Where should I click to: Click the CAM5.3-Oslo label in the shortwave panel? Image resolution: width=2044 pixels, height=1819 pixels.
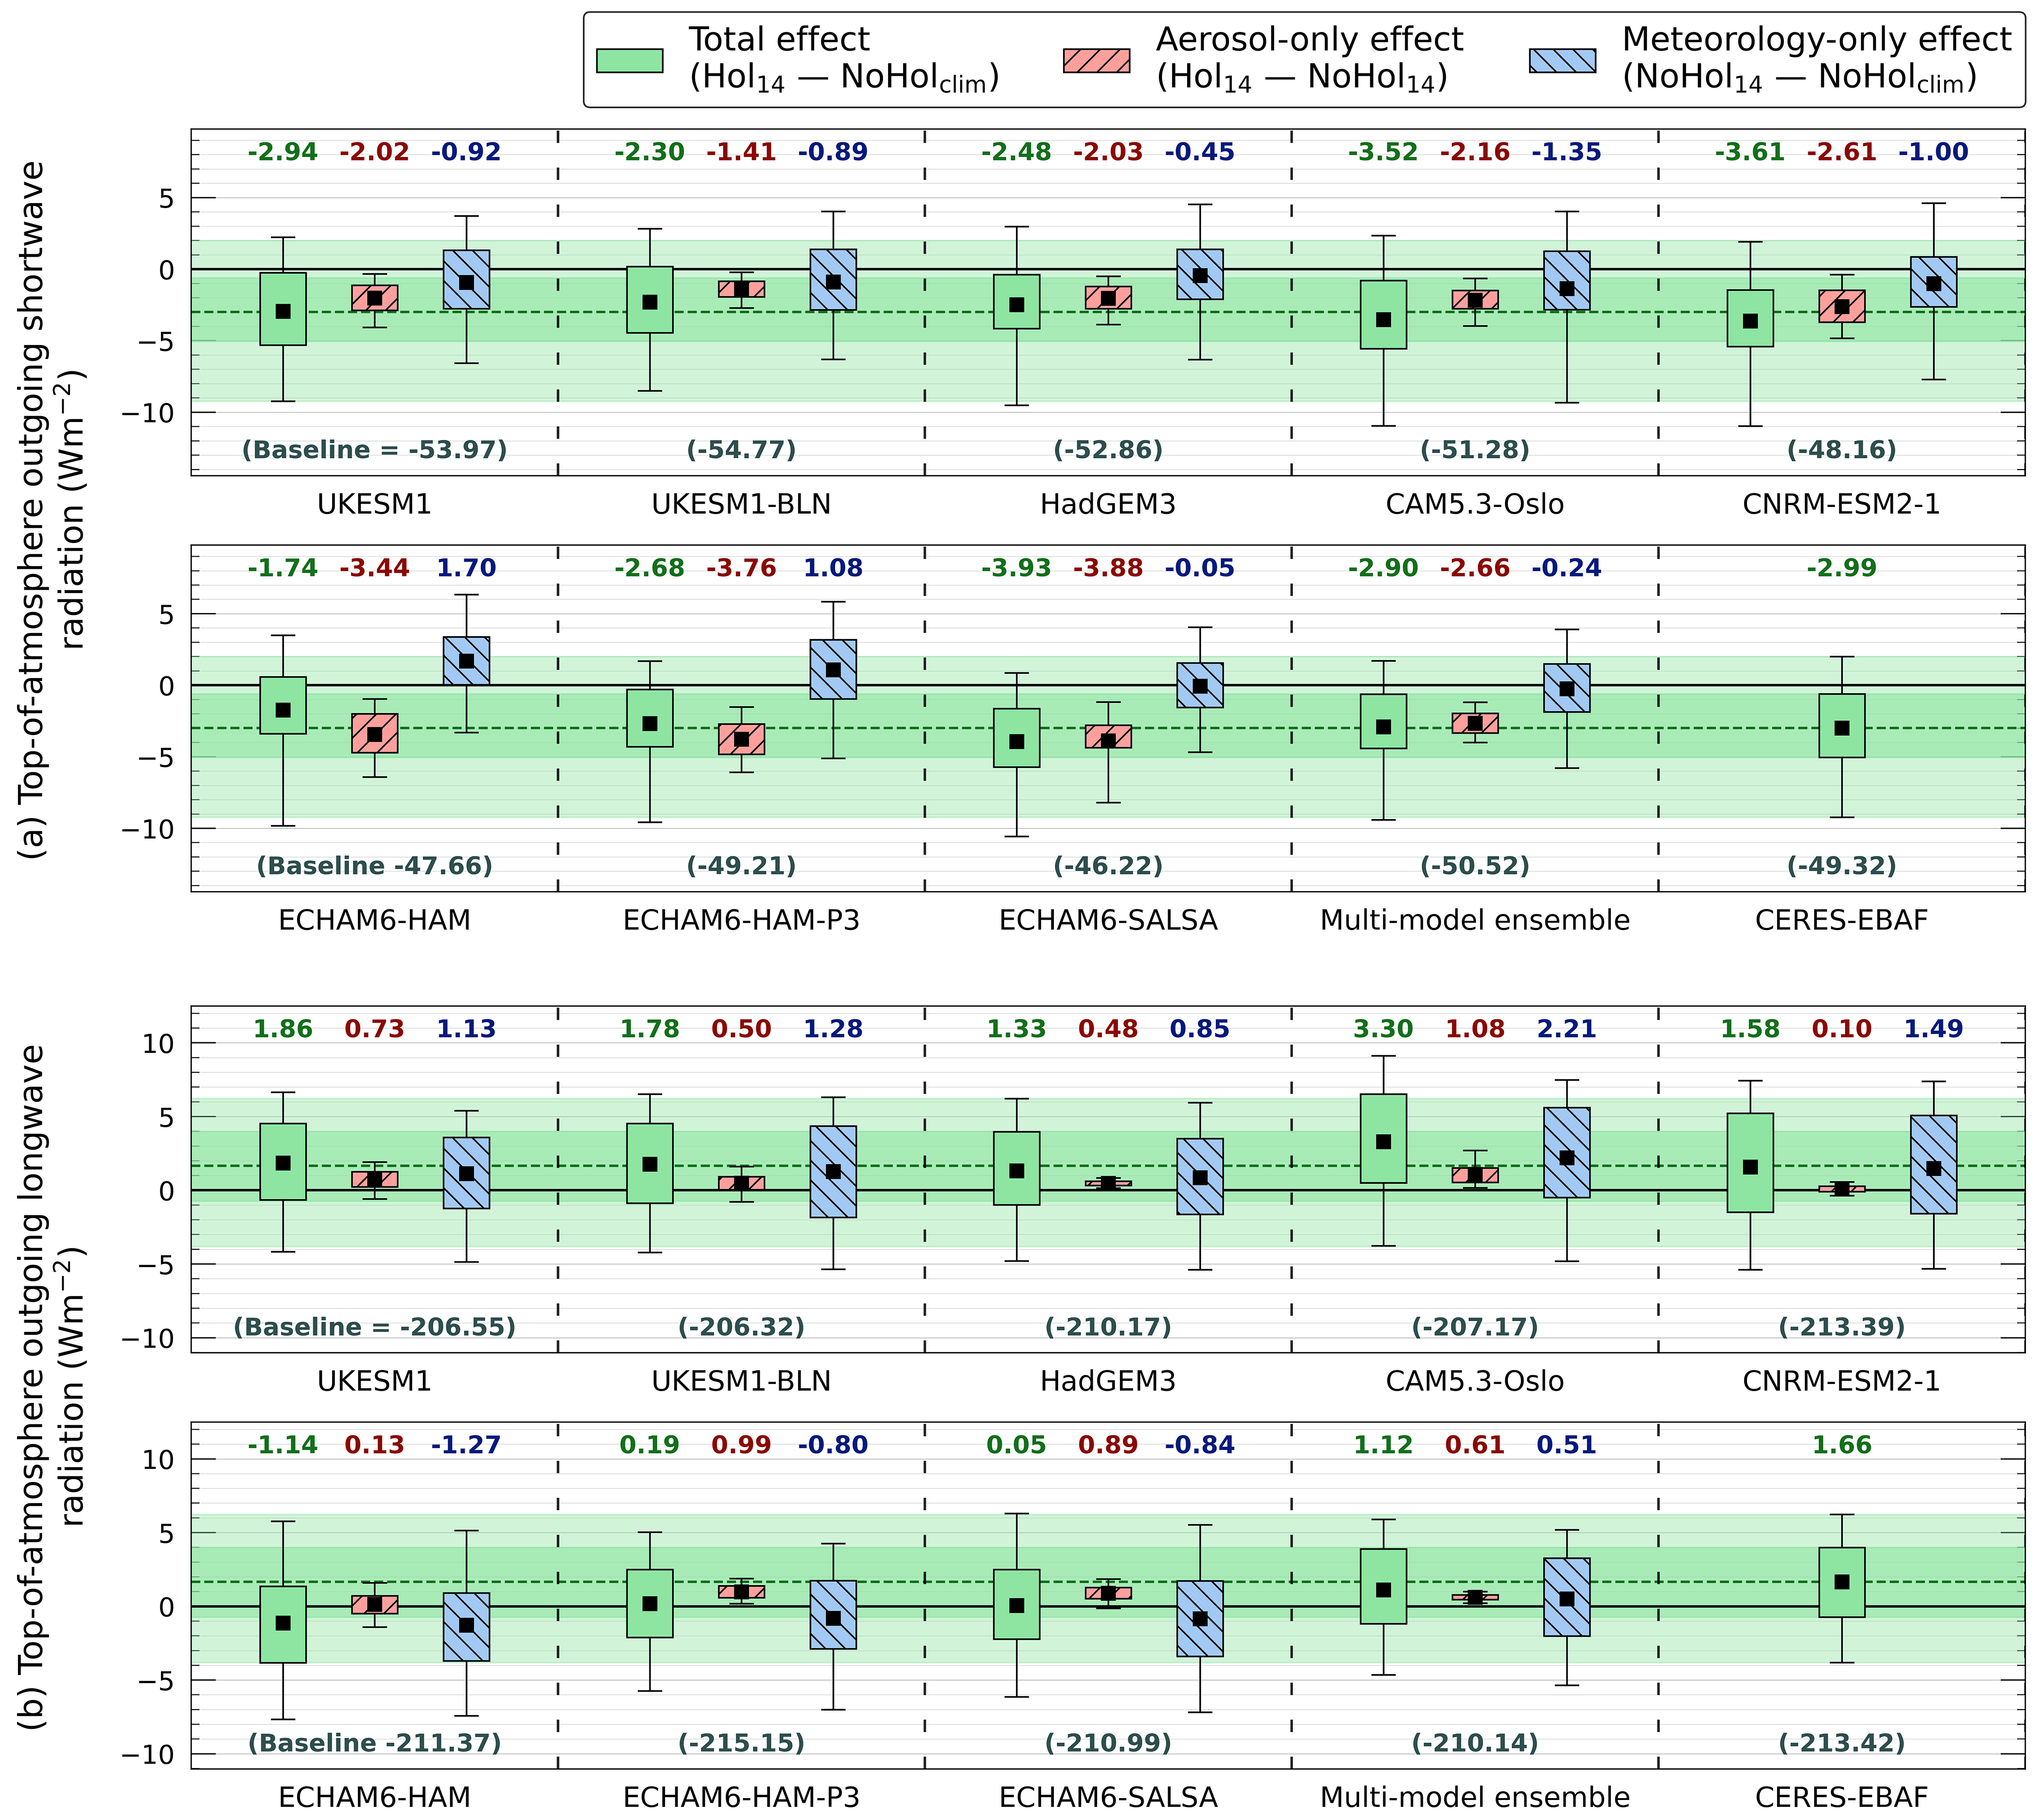coord(1474,504)
